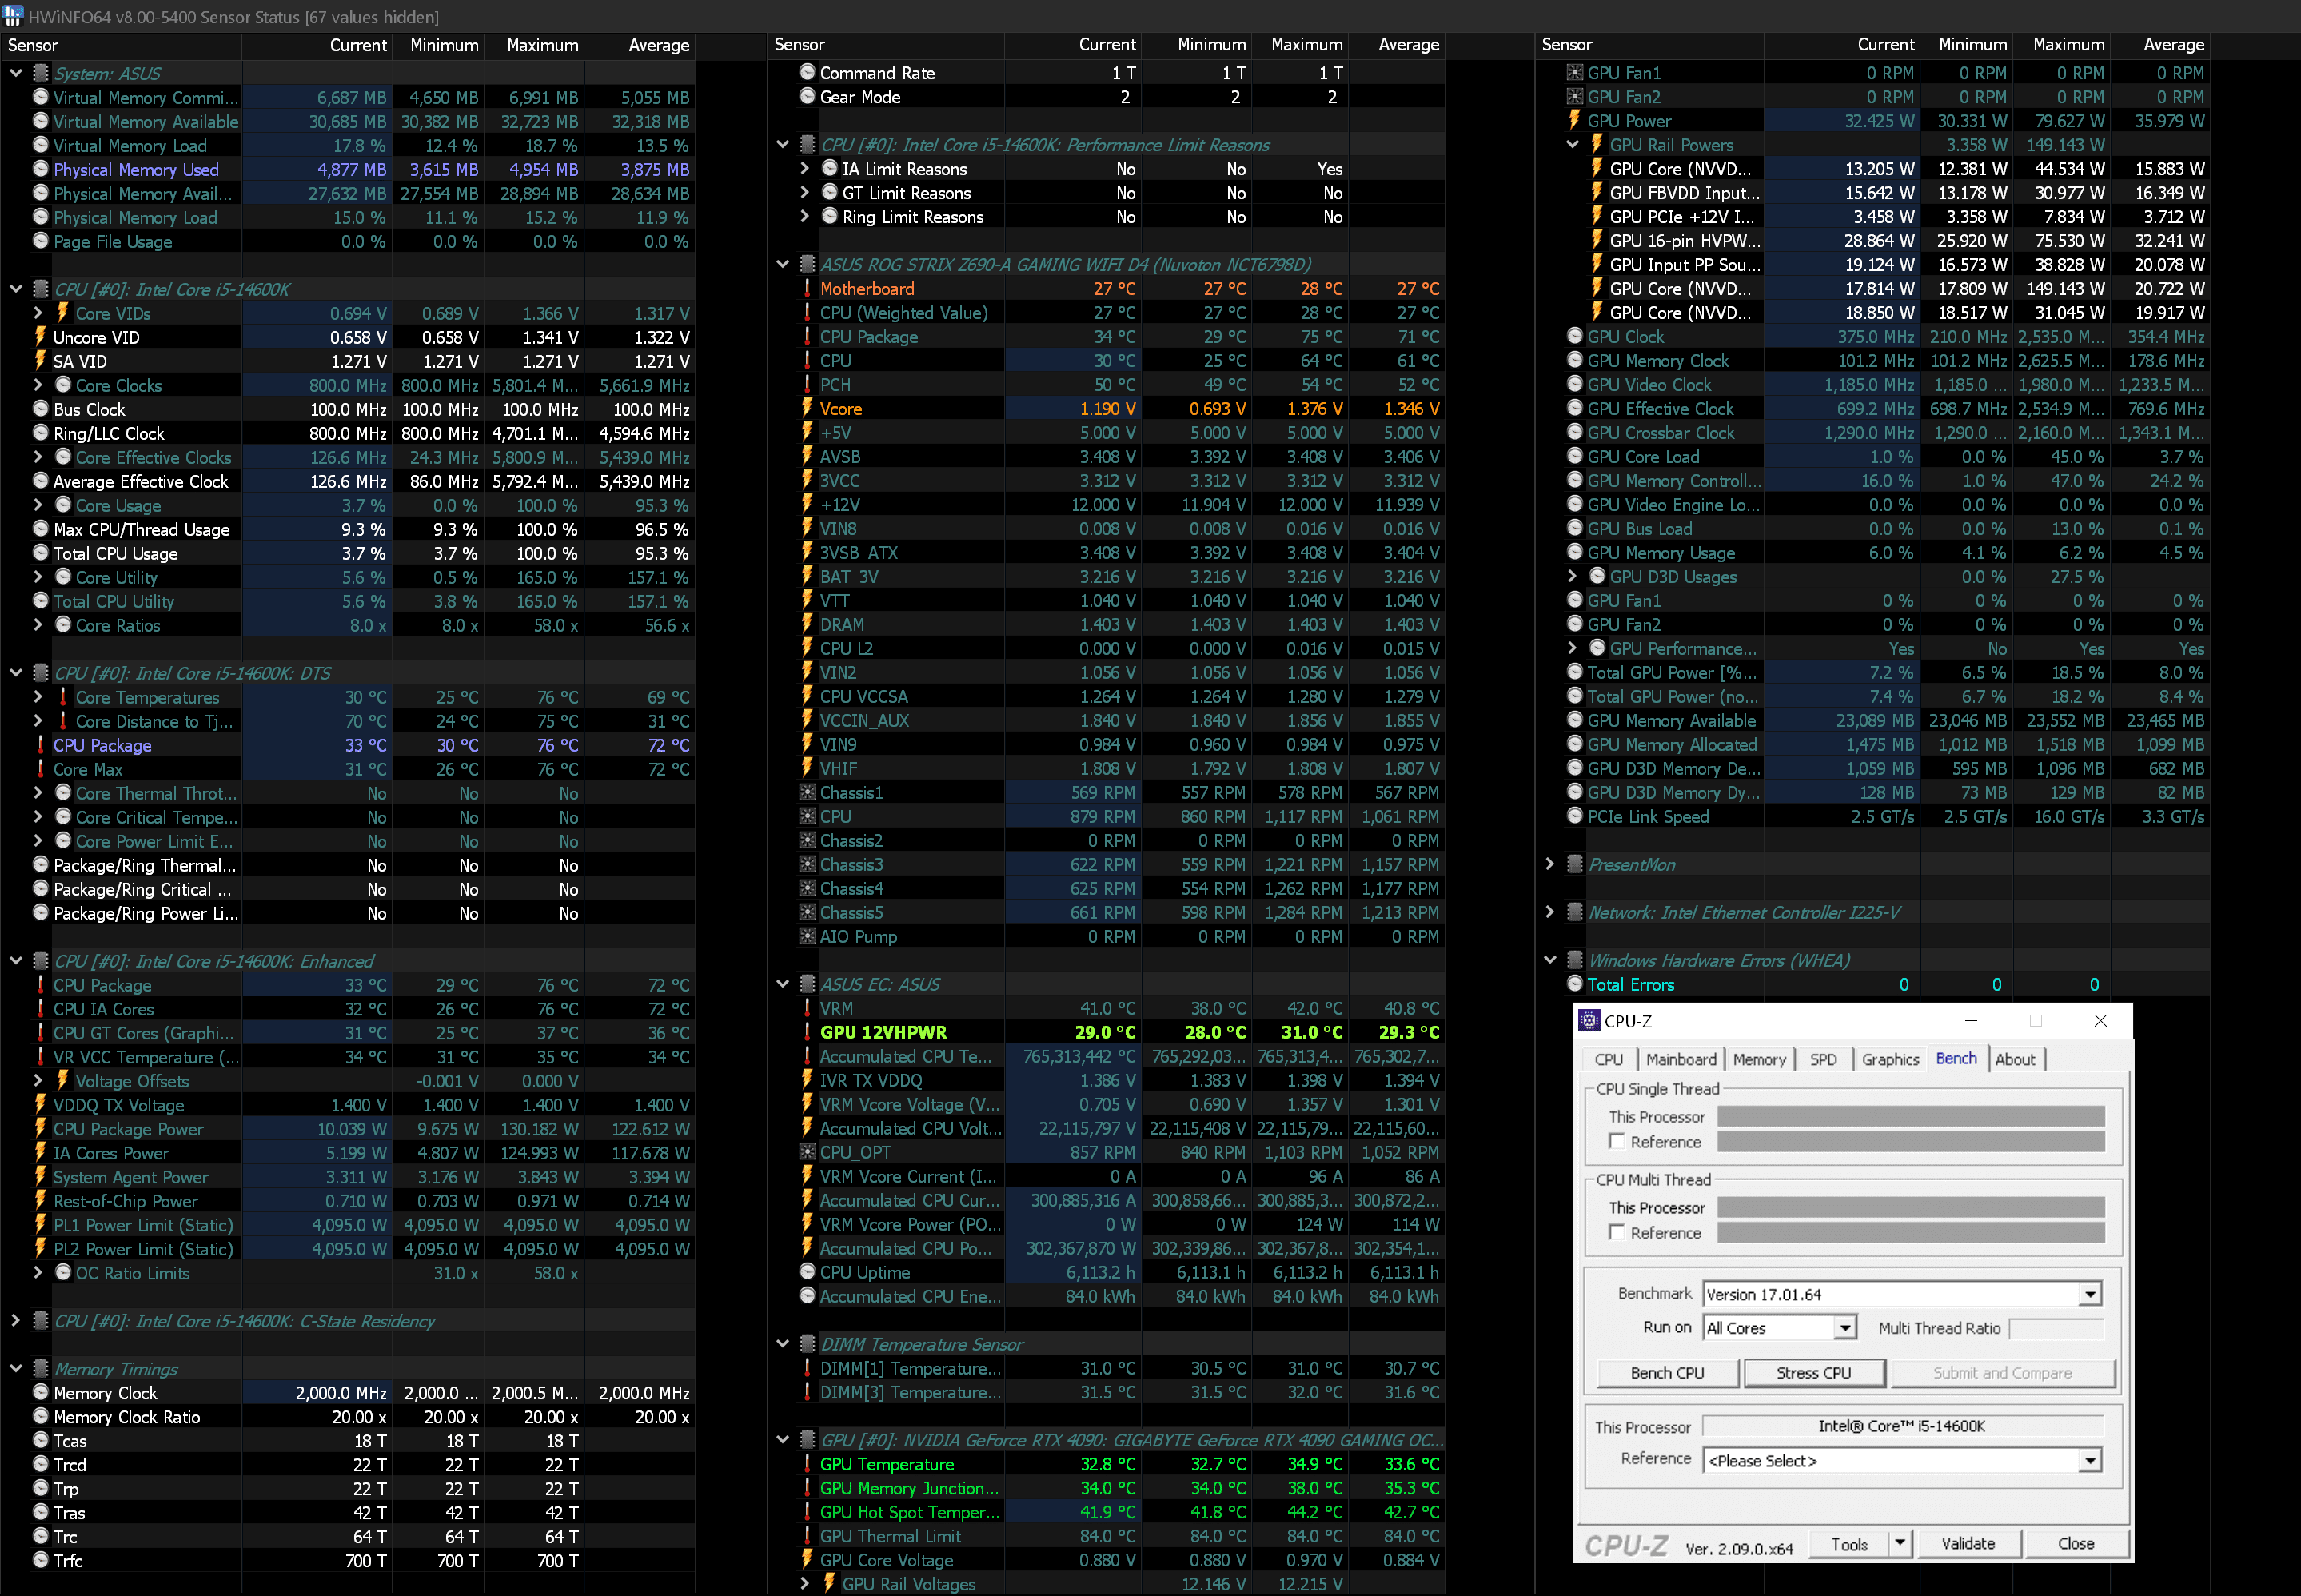The height and width of the screenshot is (1596, 2301).
Task: Click the System: ASUS chip icon
Action: click(41, 73)
